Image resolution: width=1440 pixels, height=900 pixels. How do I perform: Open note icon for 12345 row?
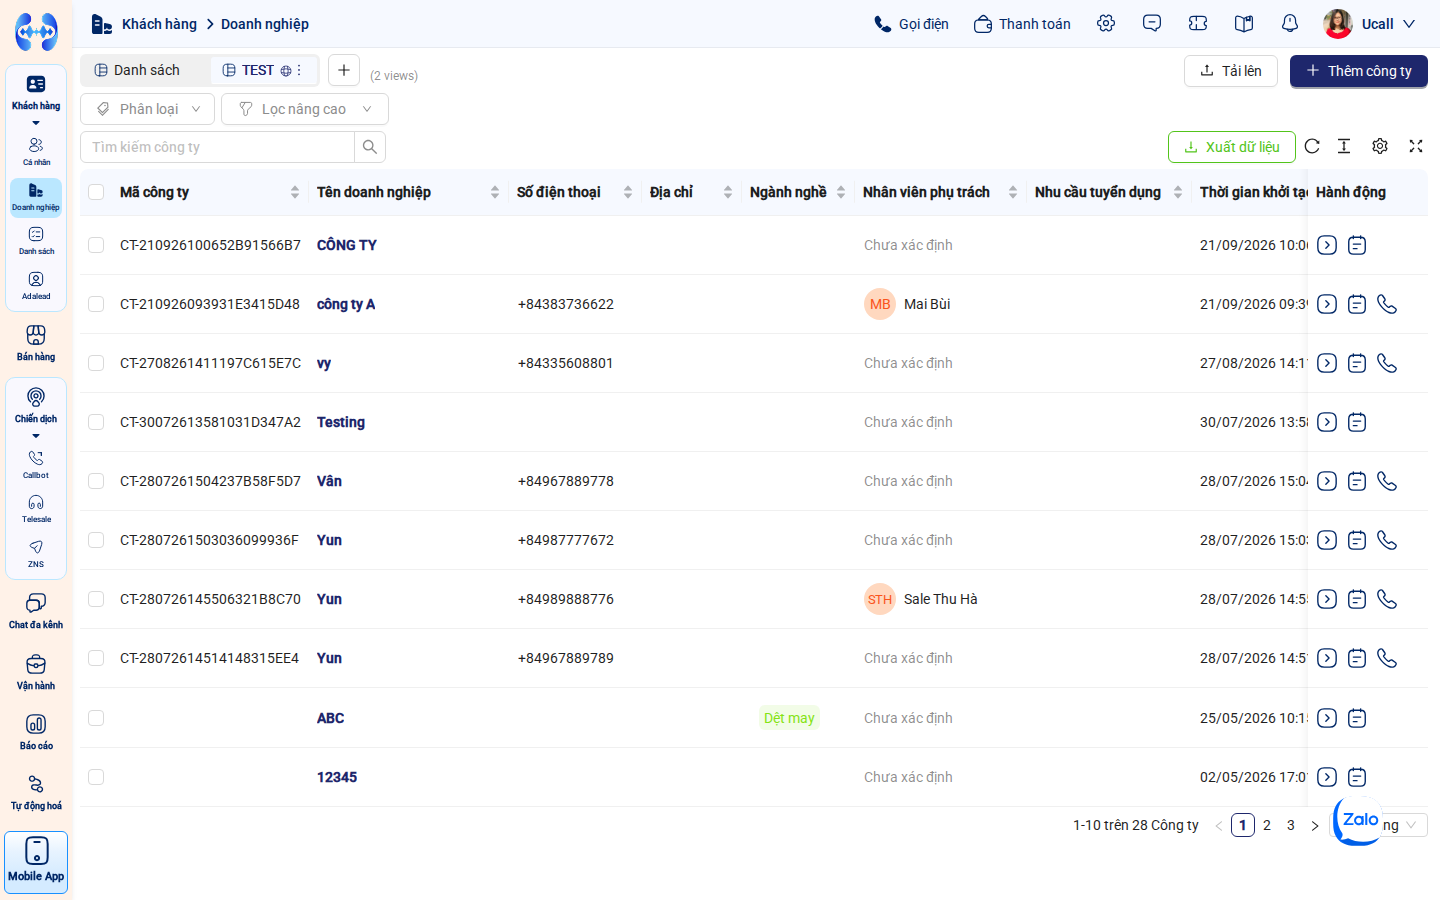point(1357,777)
